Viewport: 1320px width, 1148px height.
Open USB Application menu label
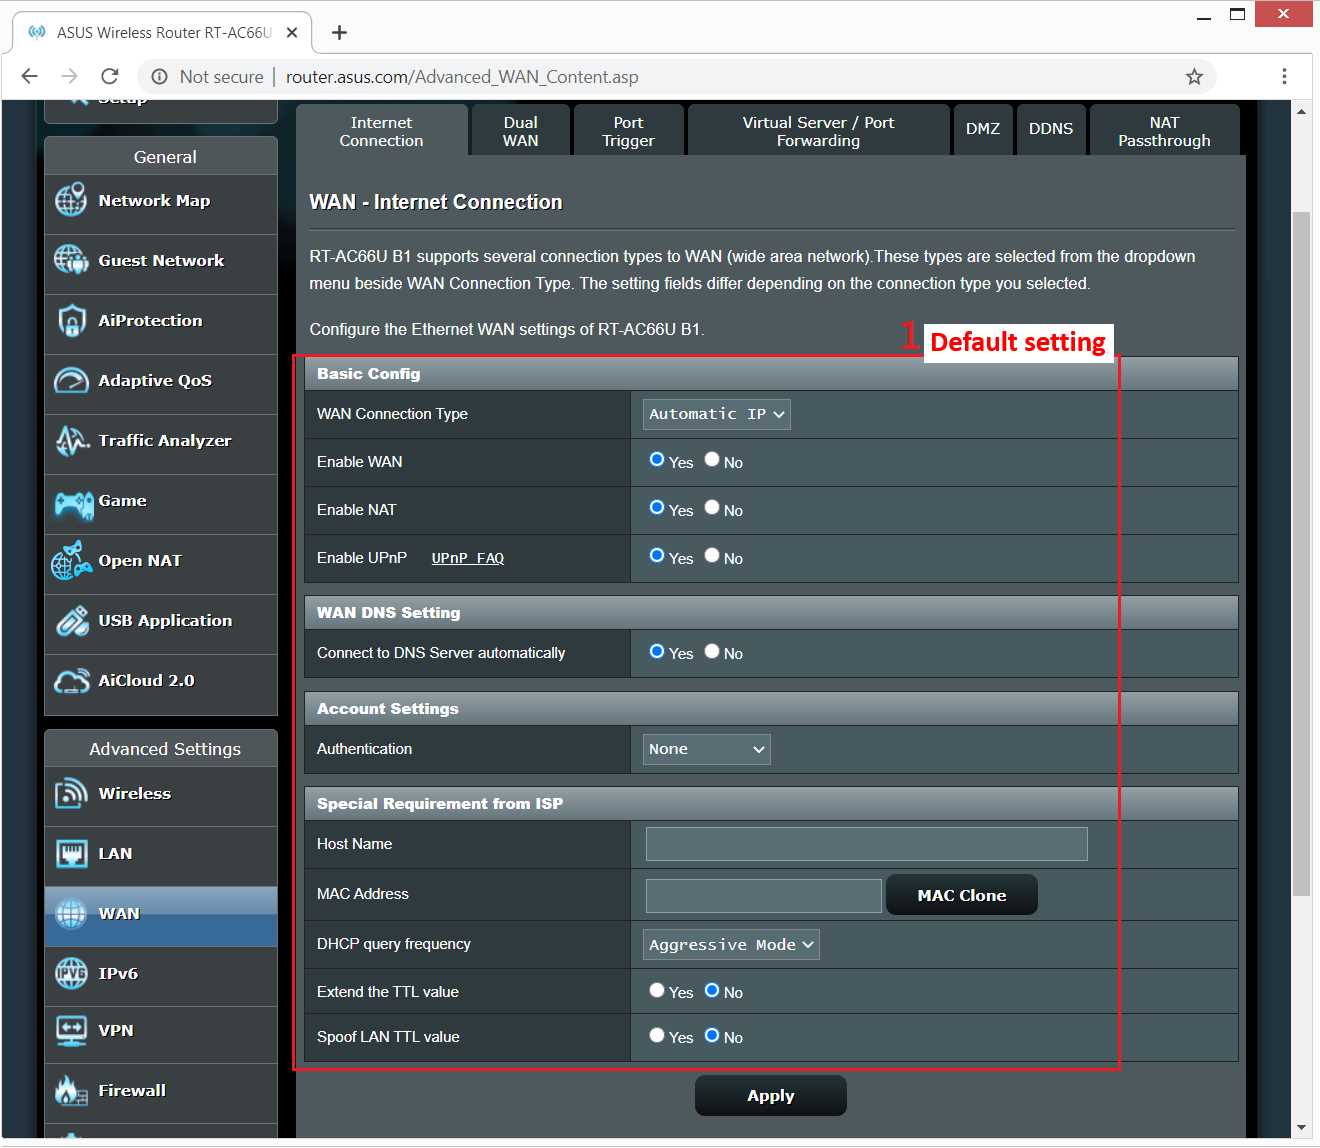point(166,620)
